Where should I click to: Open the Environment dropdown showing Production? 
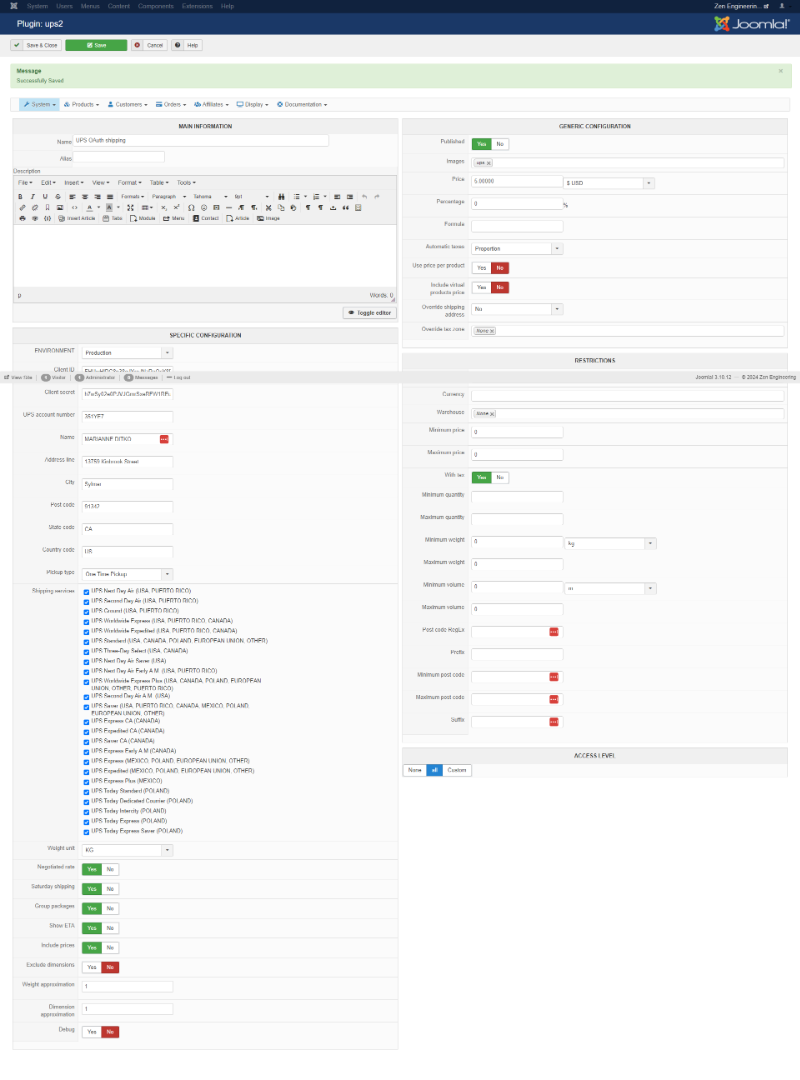pyautogui.click(x=127, y=353)
